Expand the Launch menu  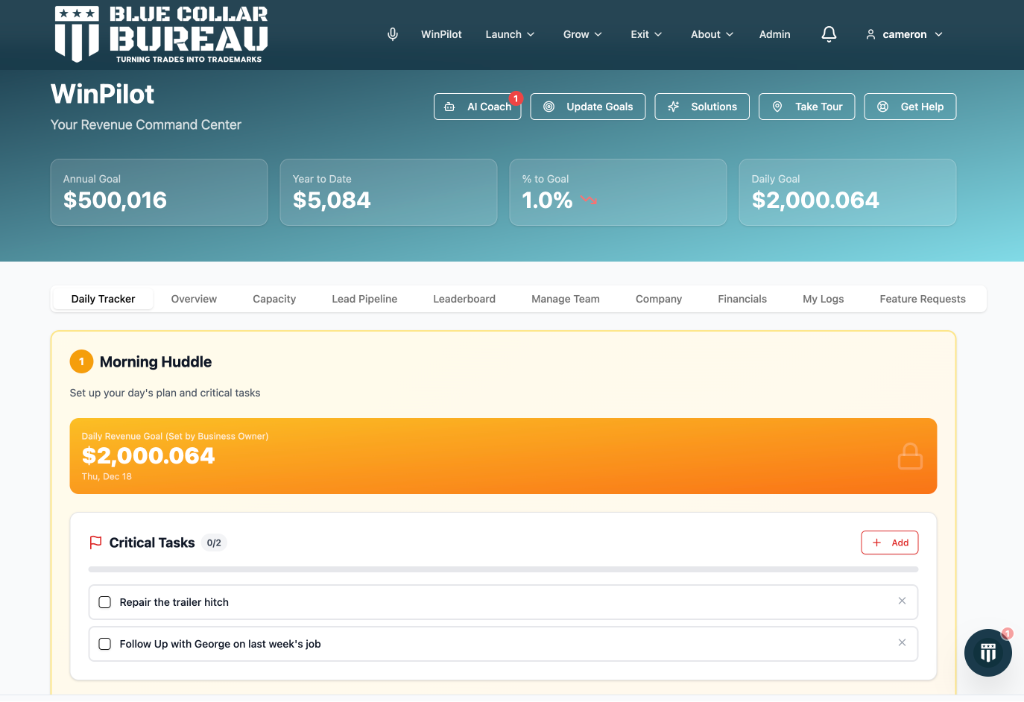[x=510, y=34]
